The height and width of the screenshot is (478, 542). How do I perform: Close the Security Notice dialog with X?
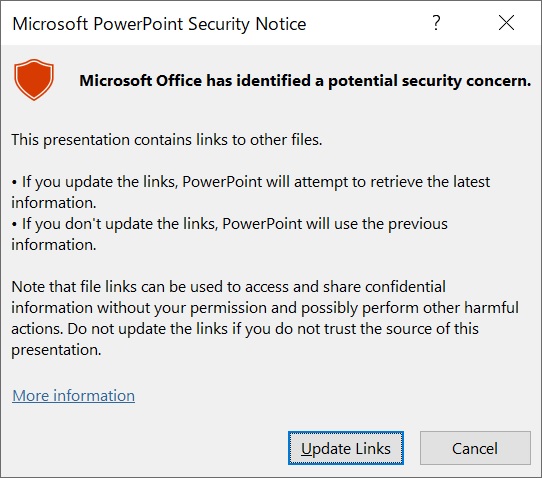506,23
